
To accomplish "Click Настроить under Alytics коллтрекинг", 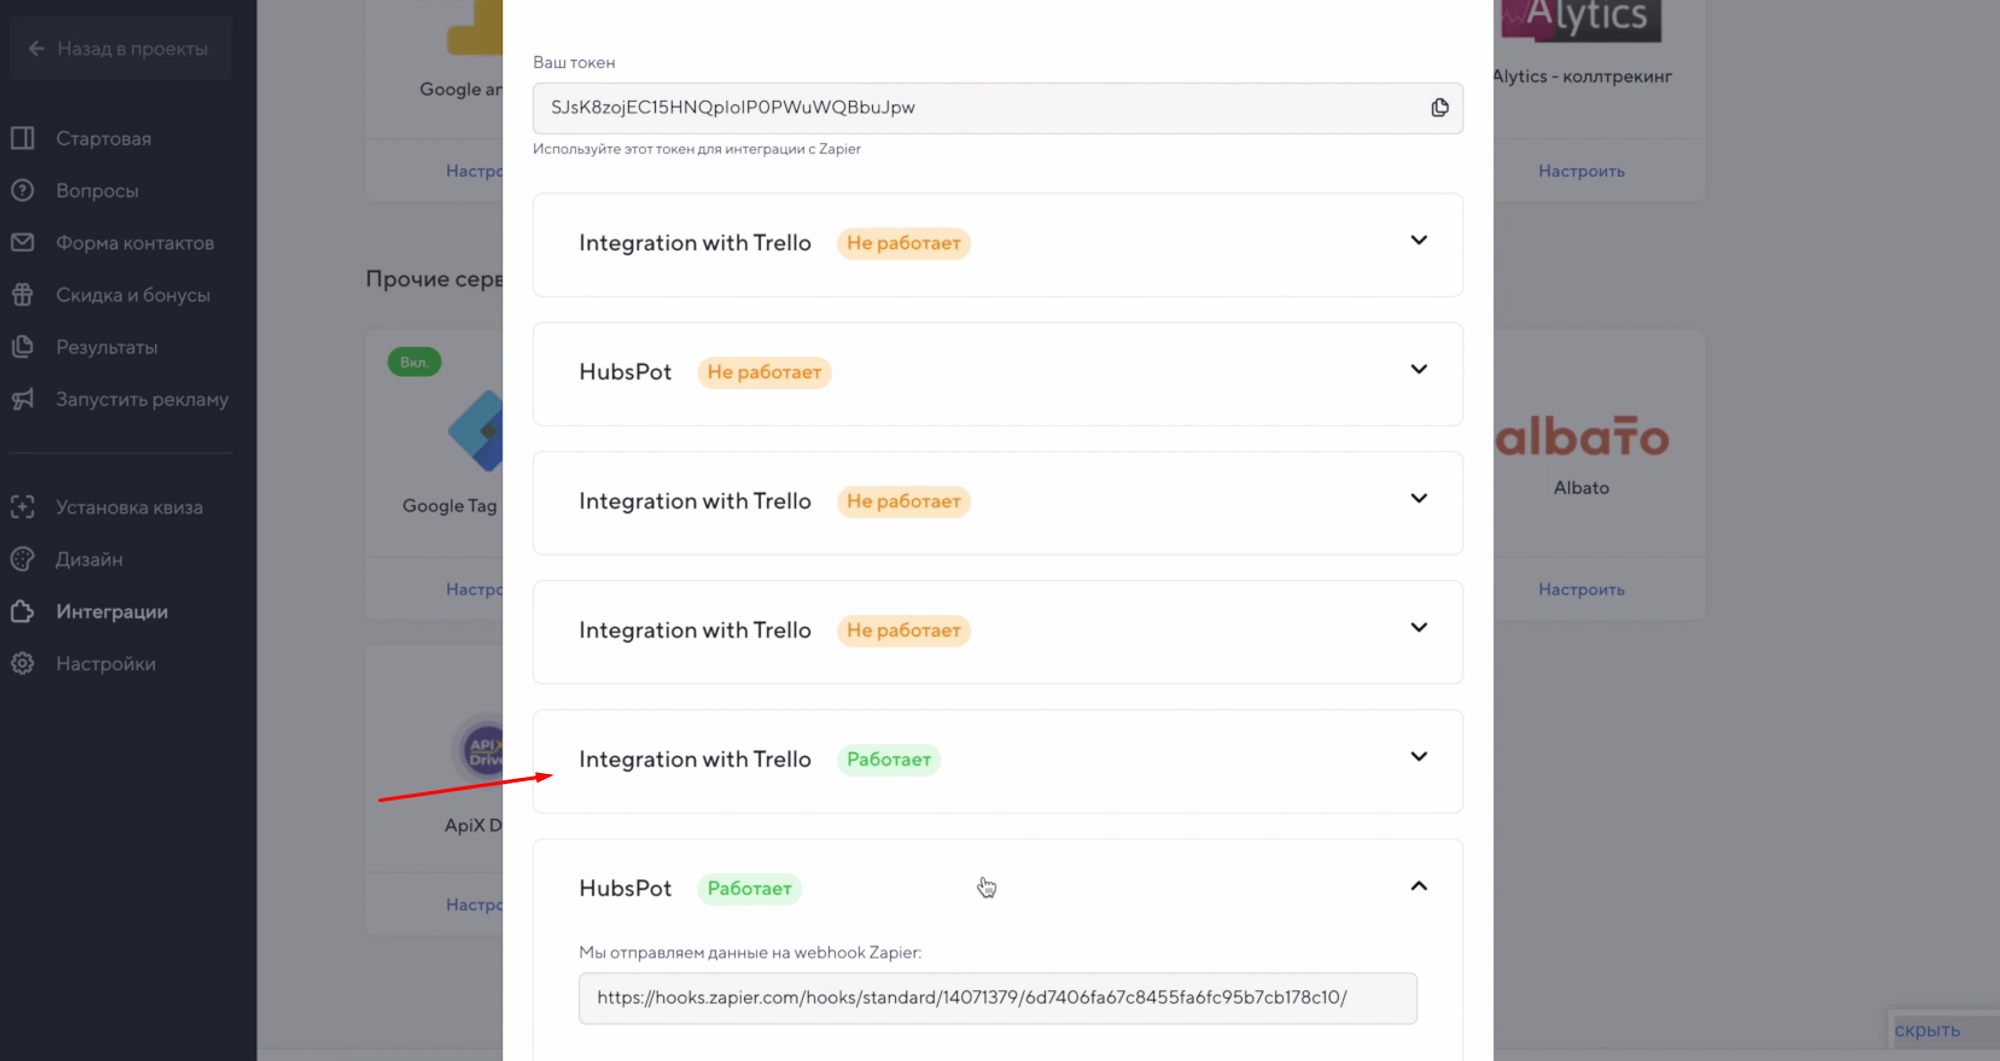I will tap(1581, 171).
